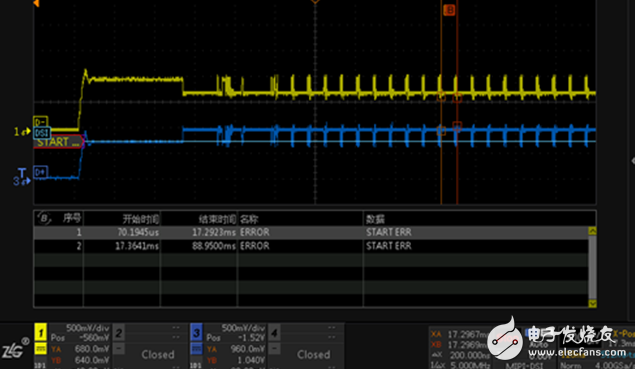Enable the closed channel 4 button
635x369 pixels.
(274, 333)
